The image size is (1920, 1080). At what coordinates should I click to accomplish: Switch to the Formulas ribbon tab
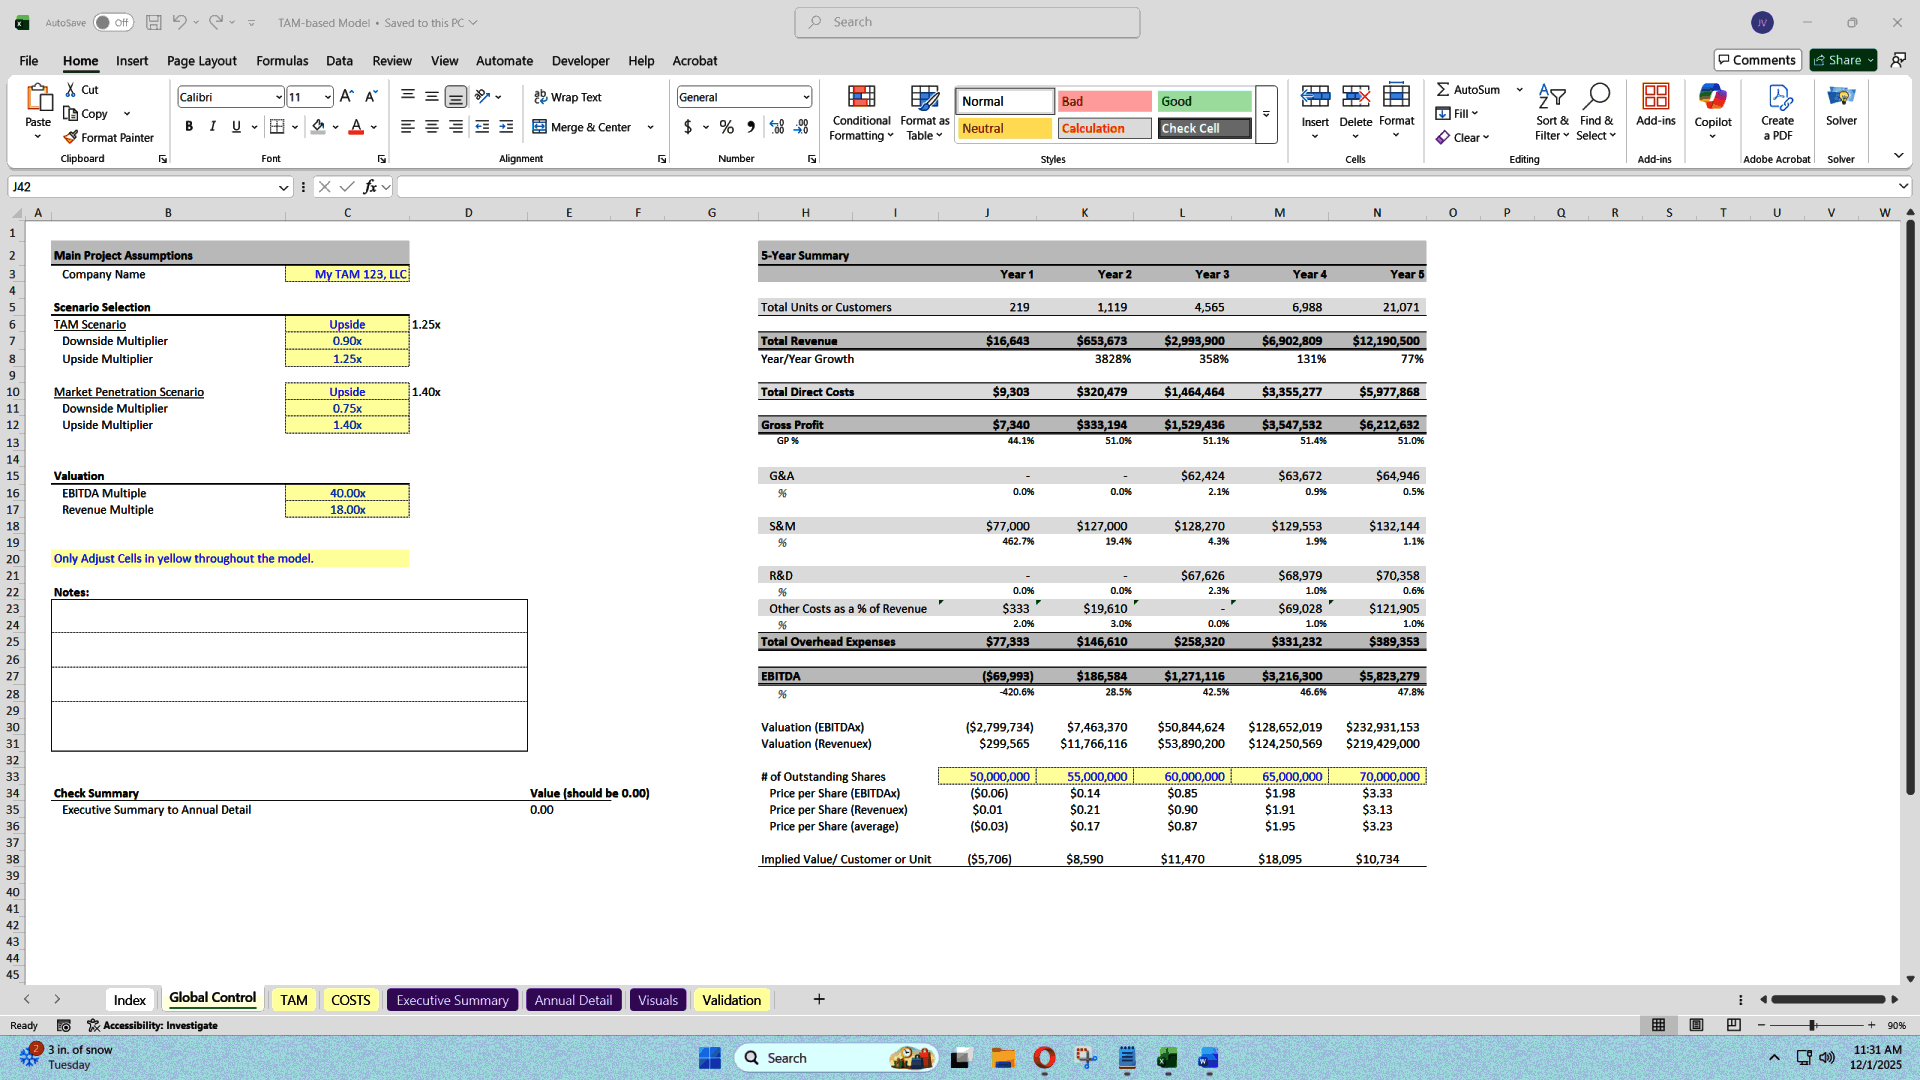pyautogui.click(x=282, y=60)
